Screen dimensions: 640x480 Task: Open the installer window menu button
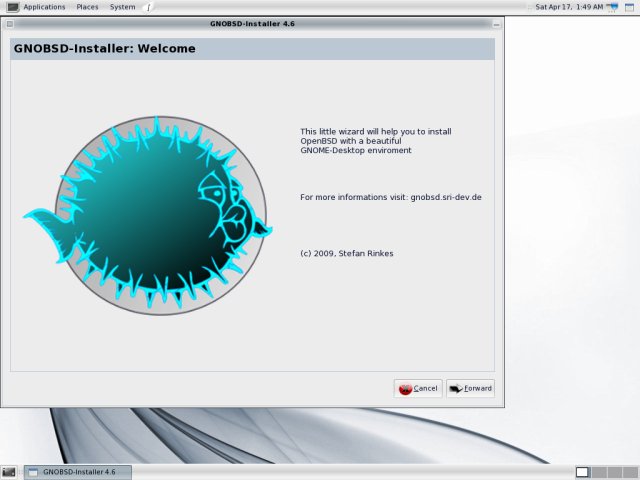(10, 24)
